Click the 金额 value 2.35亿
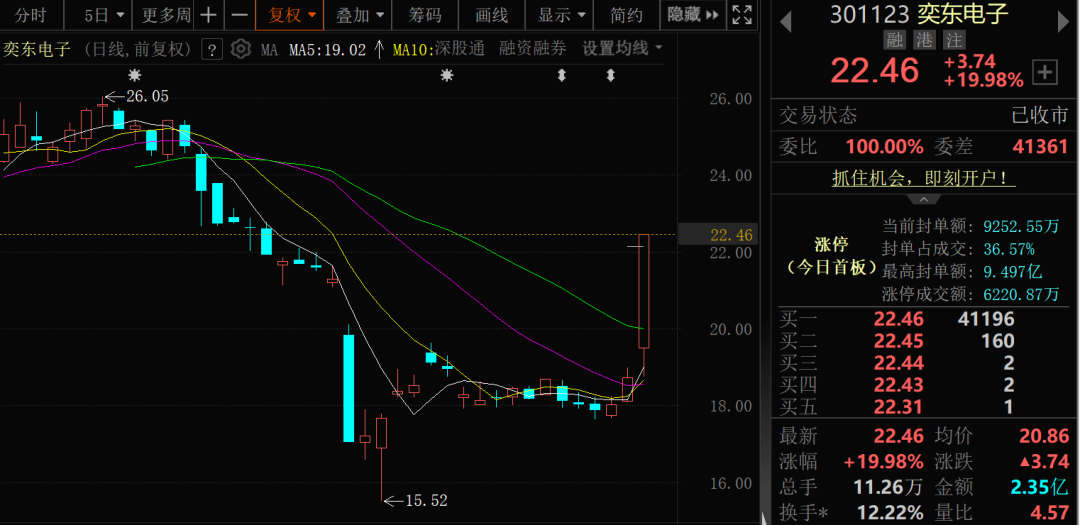The width and height of the screenshot is (1080, 525). 1040,487
